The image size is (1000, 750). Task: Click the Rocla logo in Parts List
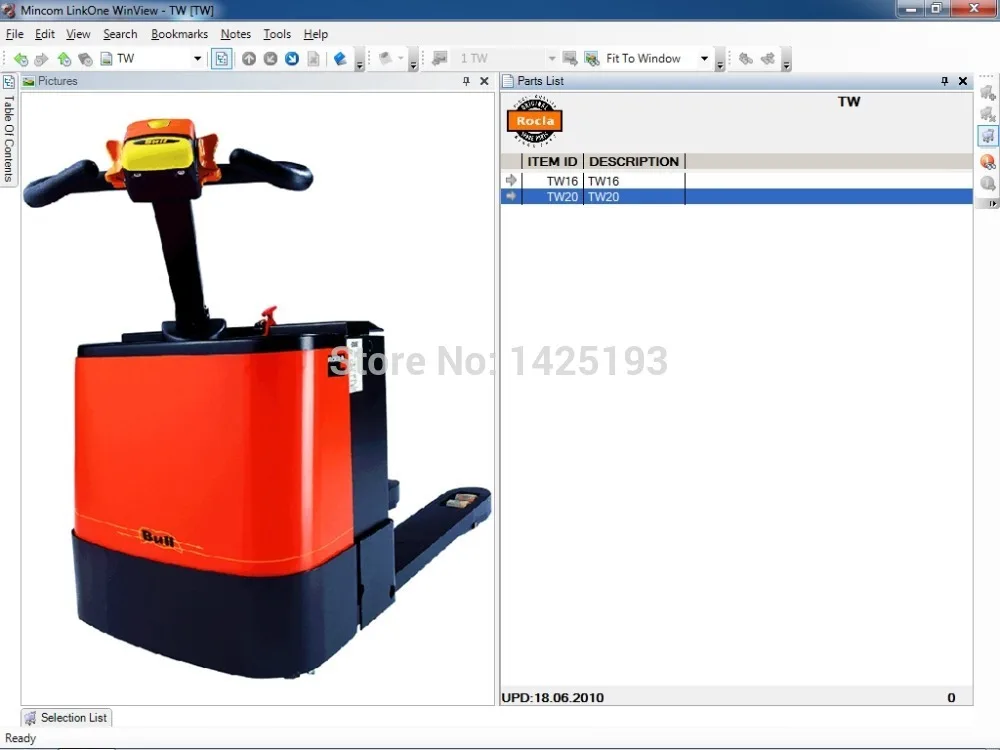[x=534, y=121]
